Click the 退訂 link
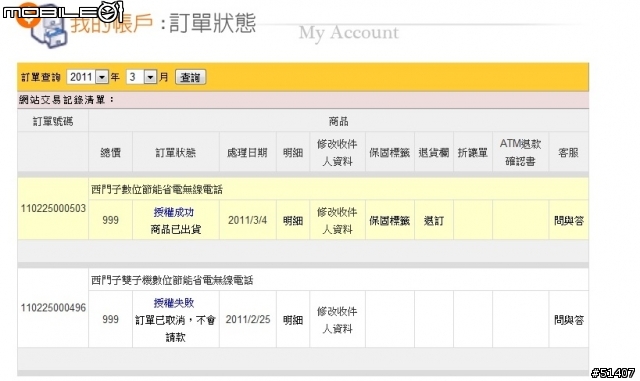This screenshot has height=381, width=640. click(x=433, y=221)
